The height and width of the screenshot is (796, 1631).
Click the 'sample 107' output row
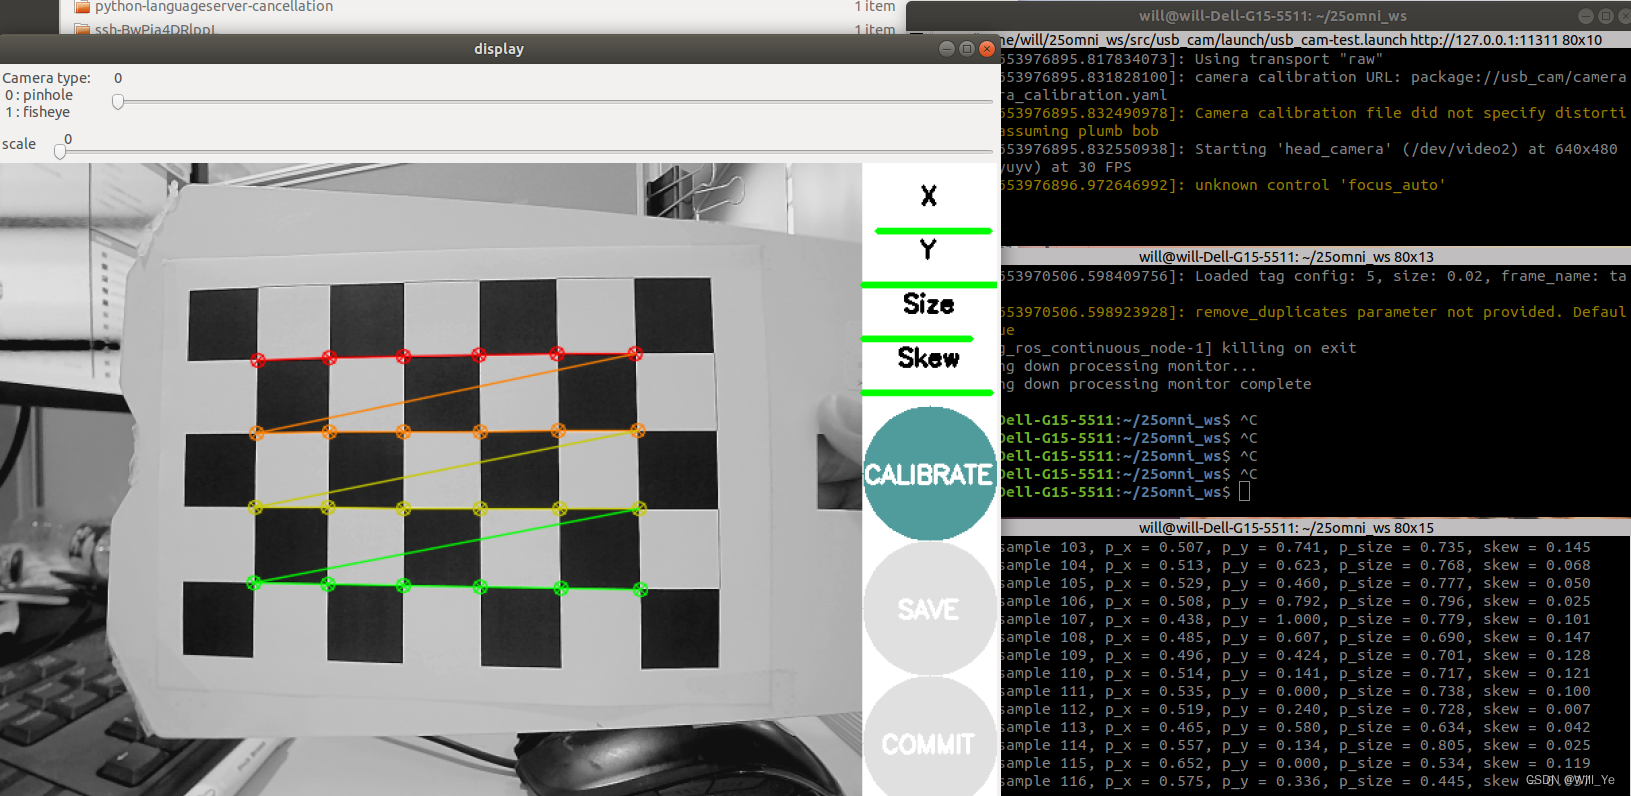coord(1296,619)
